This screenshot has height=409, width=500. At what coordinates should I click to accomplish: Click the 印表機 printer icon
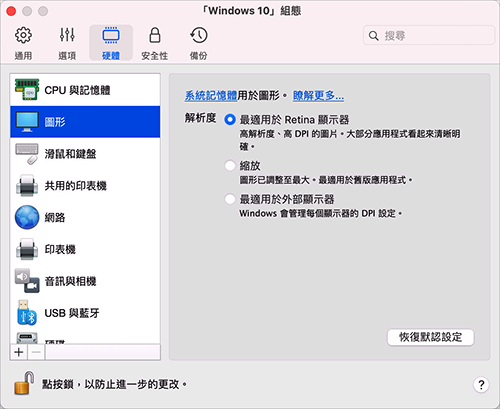(27, 249)
